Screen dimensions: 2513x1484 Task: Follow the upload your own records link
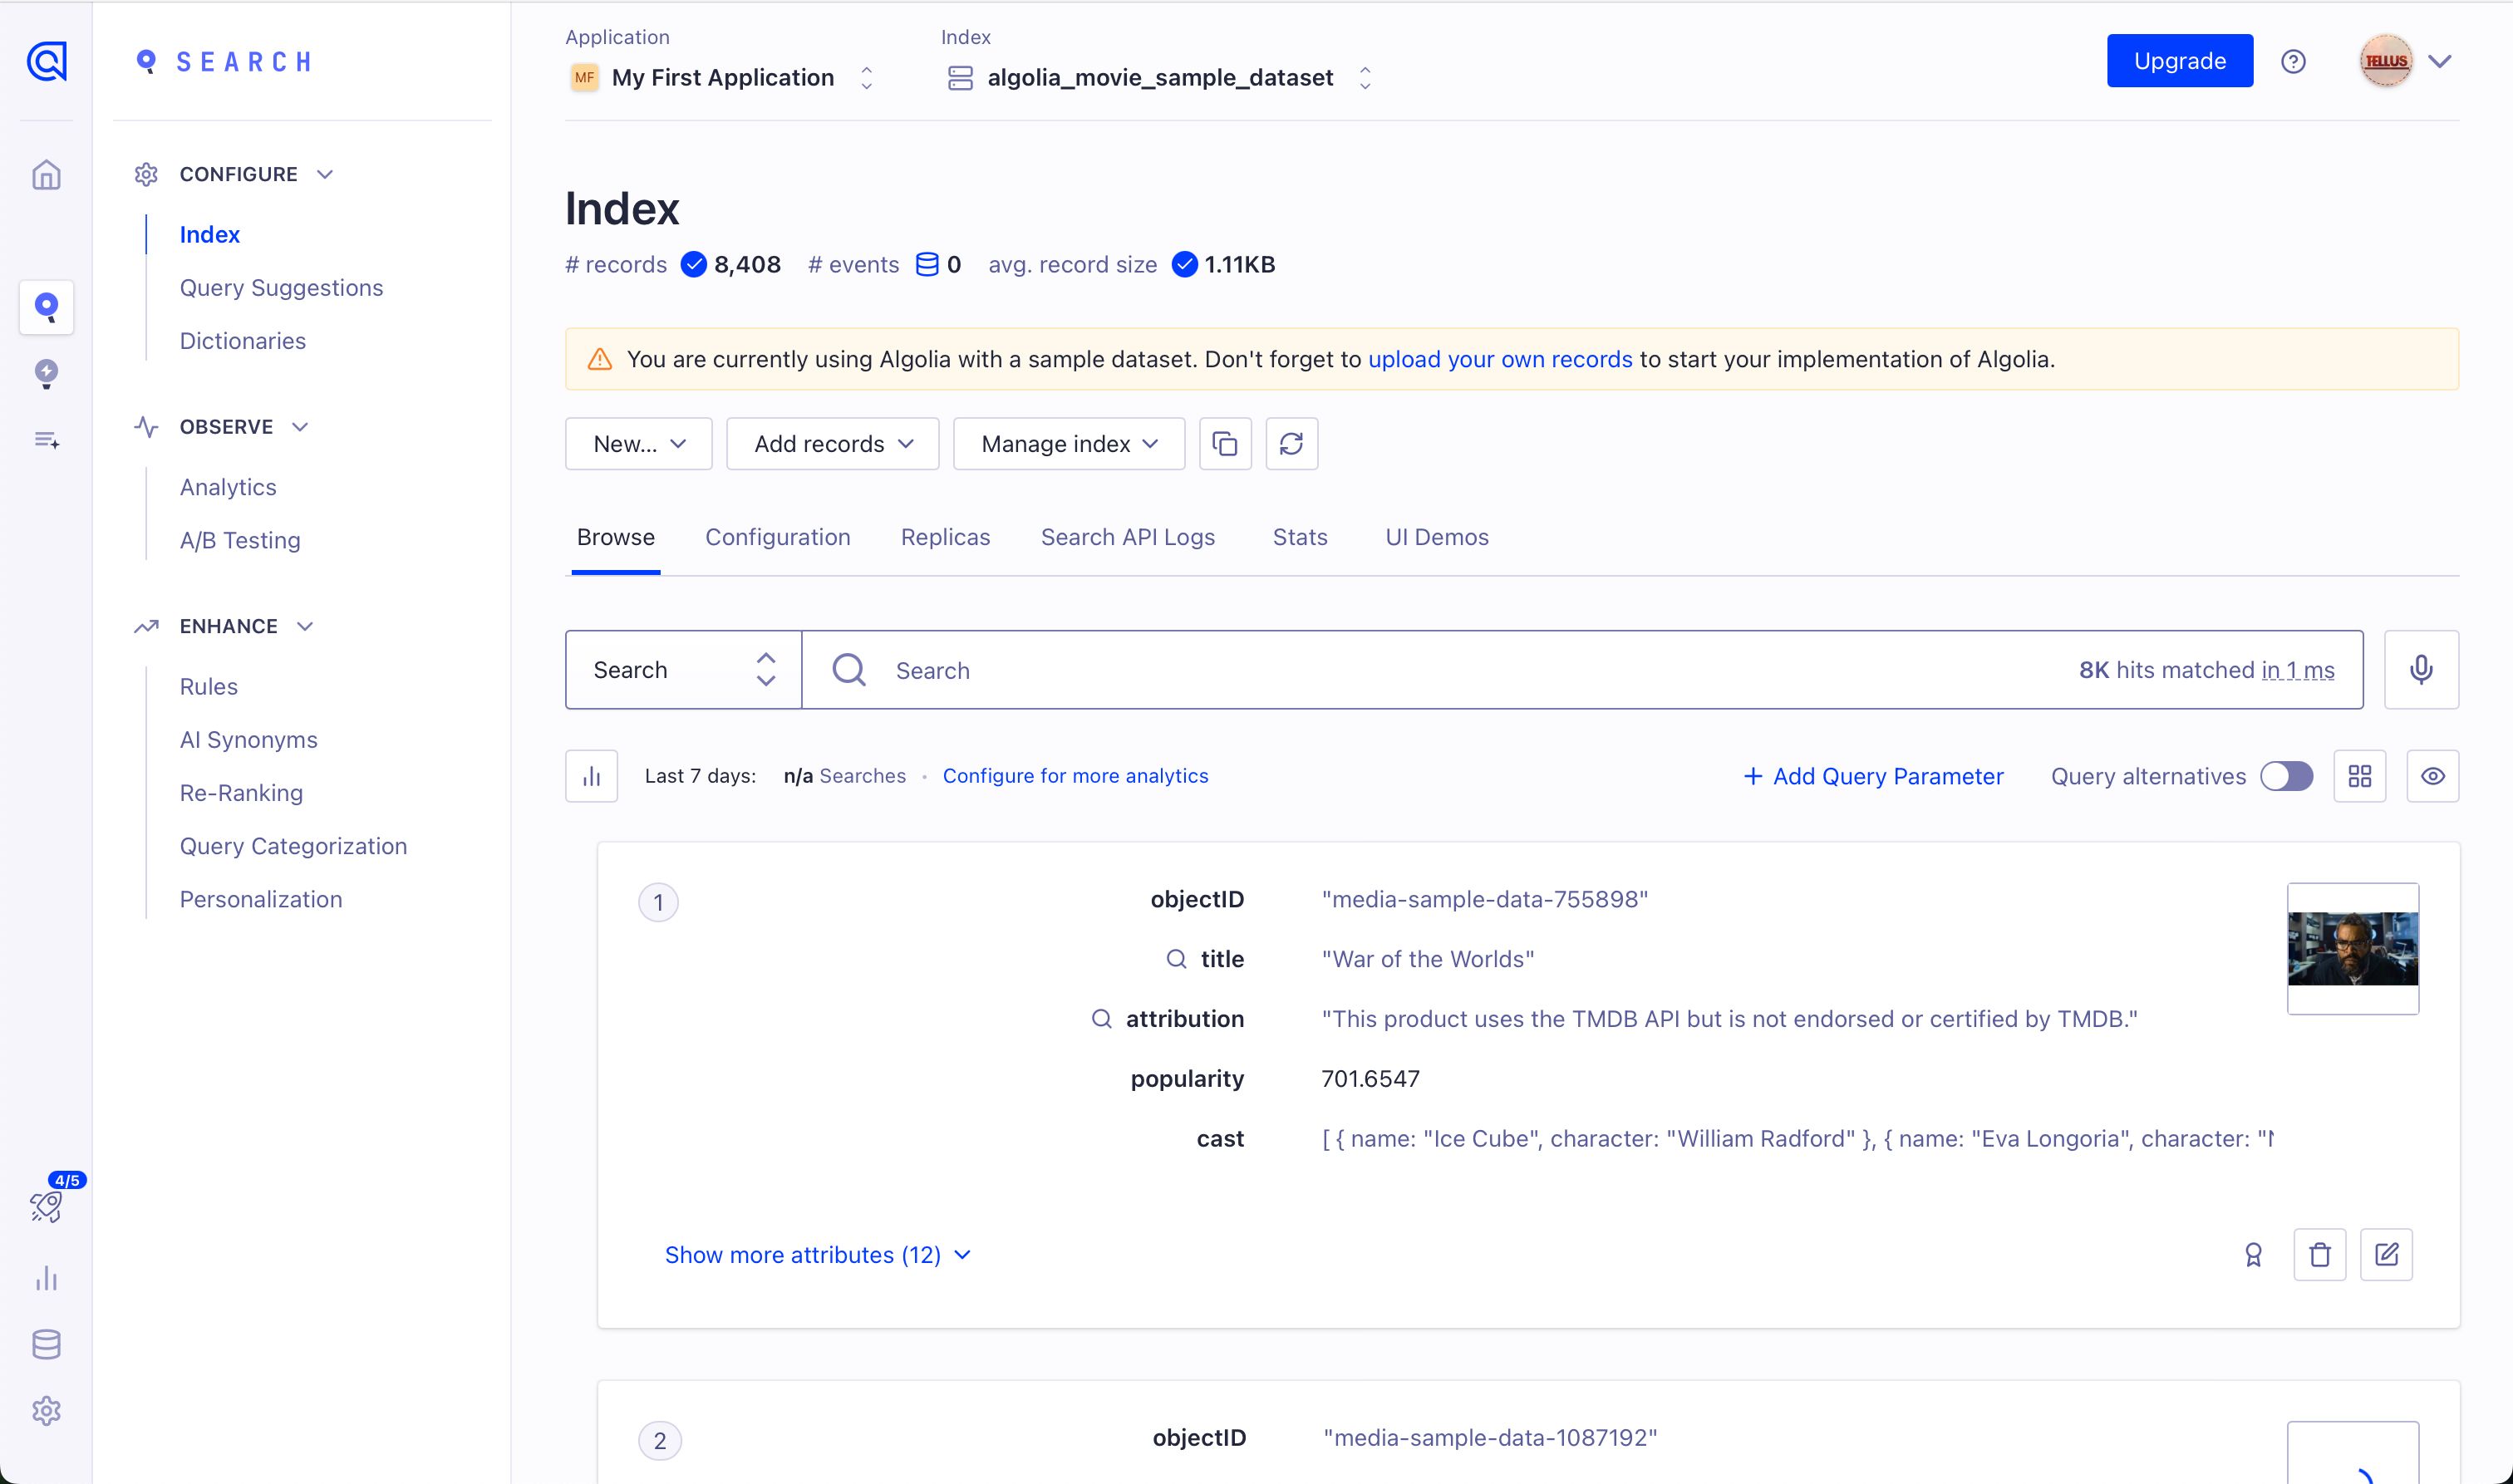click(x=1499, y=359)
